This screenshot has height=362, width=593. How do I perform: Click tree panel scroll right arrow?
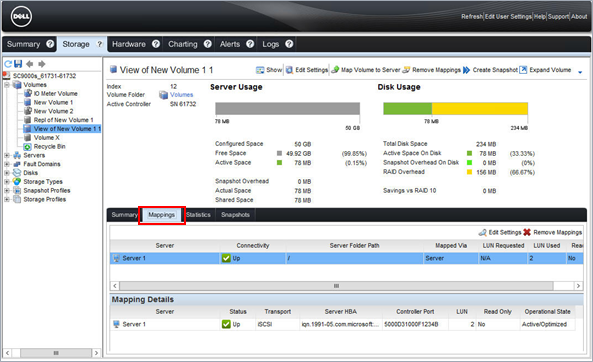pos(96,353)
